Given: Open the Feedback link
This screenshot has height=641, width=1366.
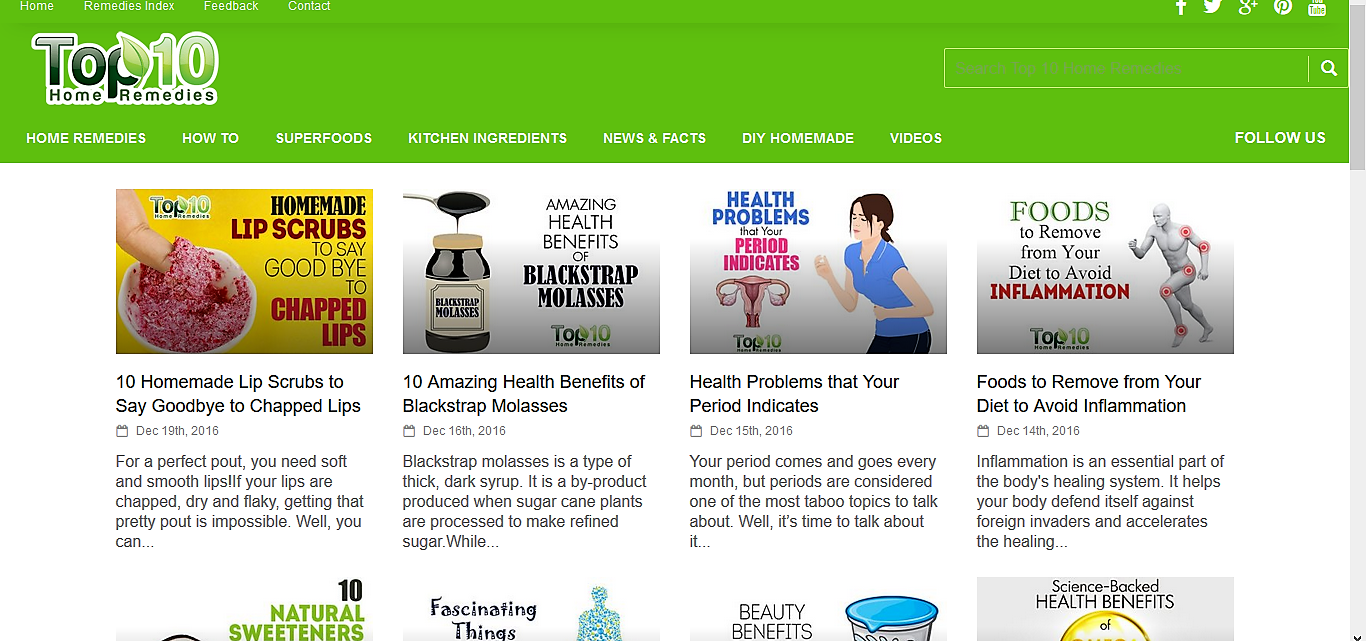Looking at the screenshot, I should 231,6.
